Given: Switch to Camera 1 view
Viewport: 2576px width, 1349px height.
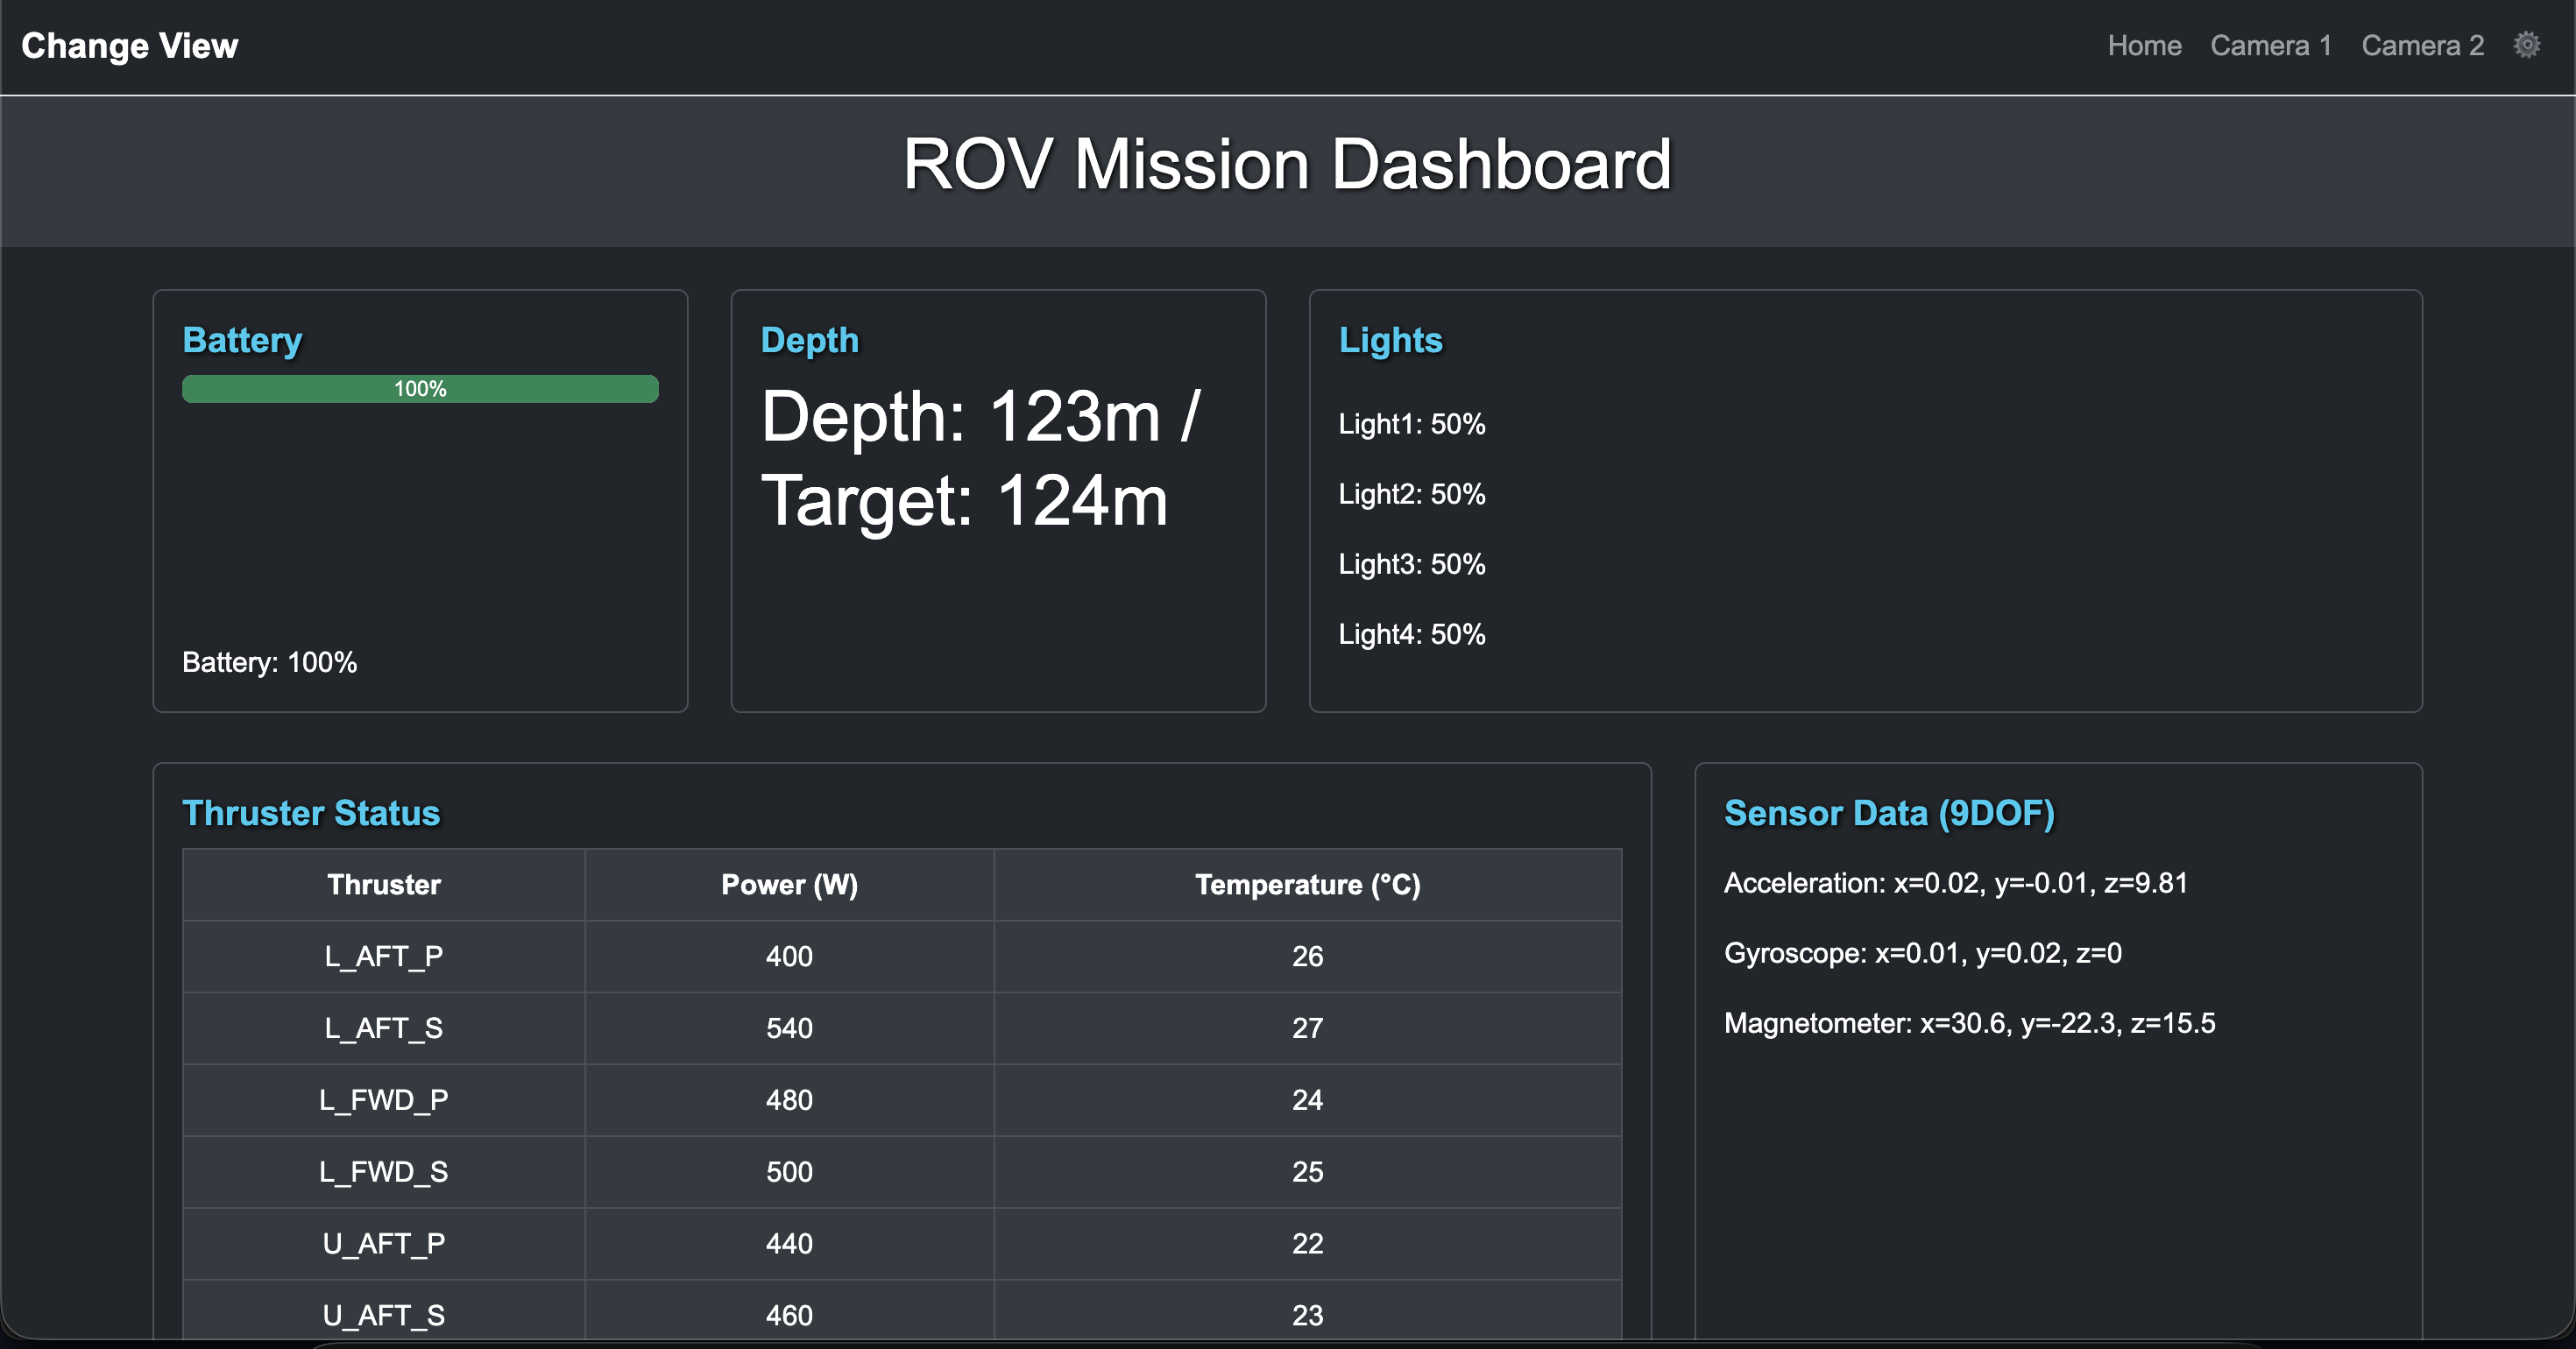Looking at the screenshot, I should 2270,46.
